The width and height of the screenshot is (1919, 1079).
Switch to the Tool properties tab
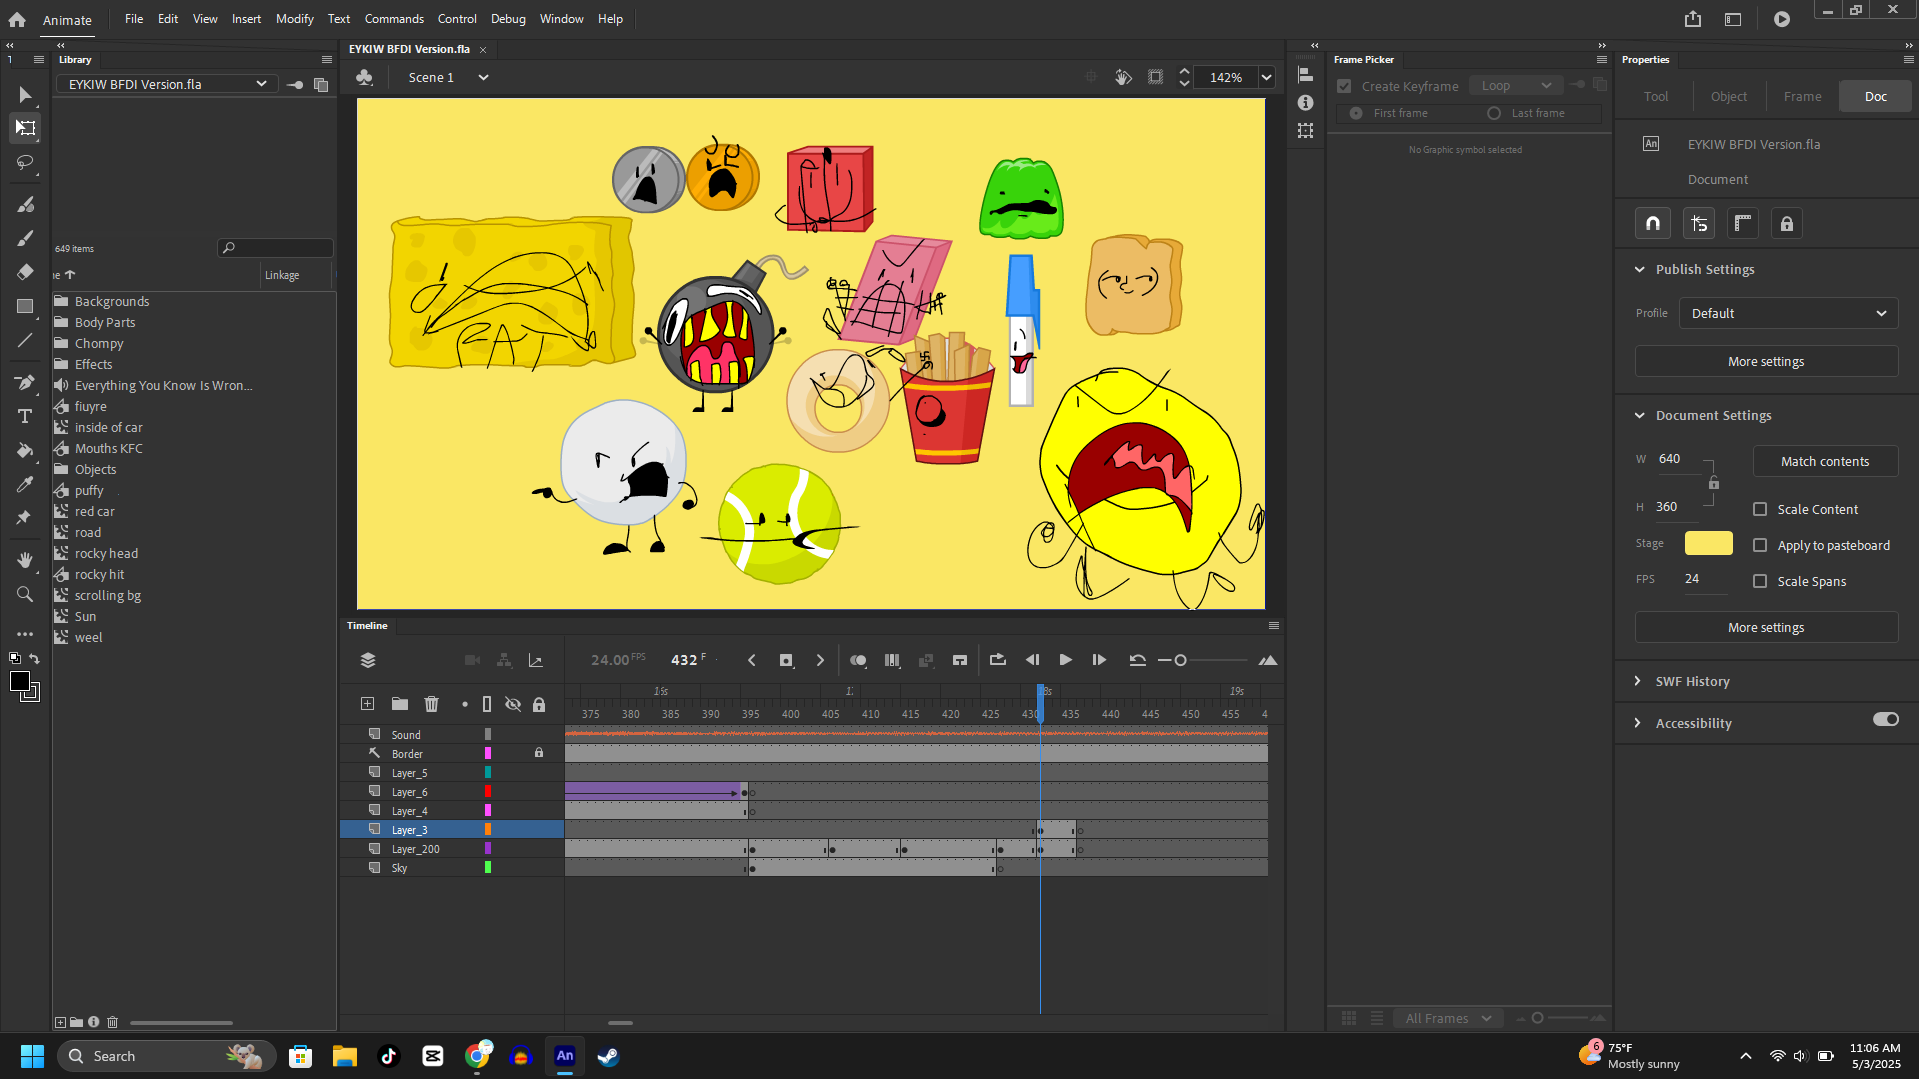[1656, 97]
